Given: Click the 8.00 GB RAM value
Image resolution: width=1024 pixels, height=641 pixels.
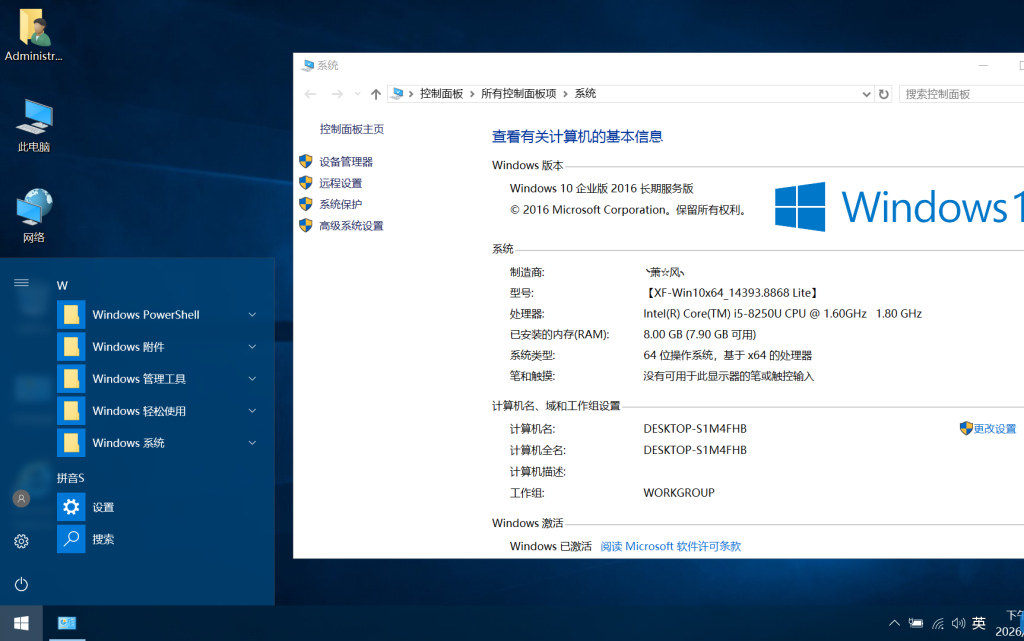Looking at the screenshot, I should pyautogui.click(x=699, y=335).
